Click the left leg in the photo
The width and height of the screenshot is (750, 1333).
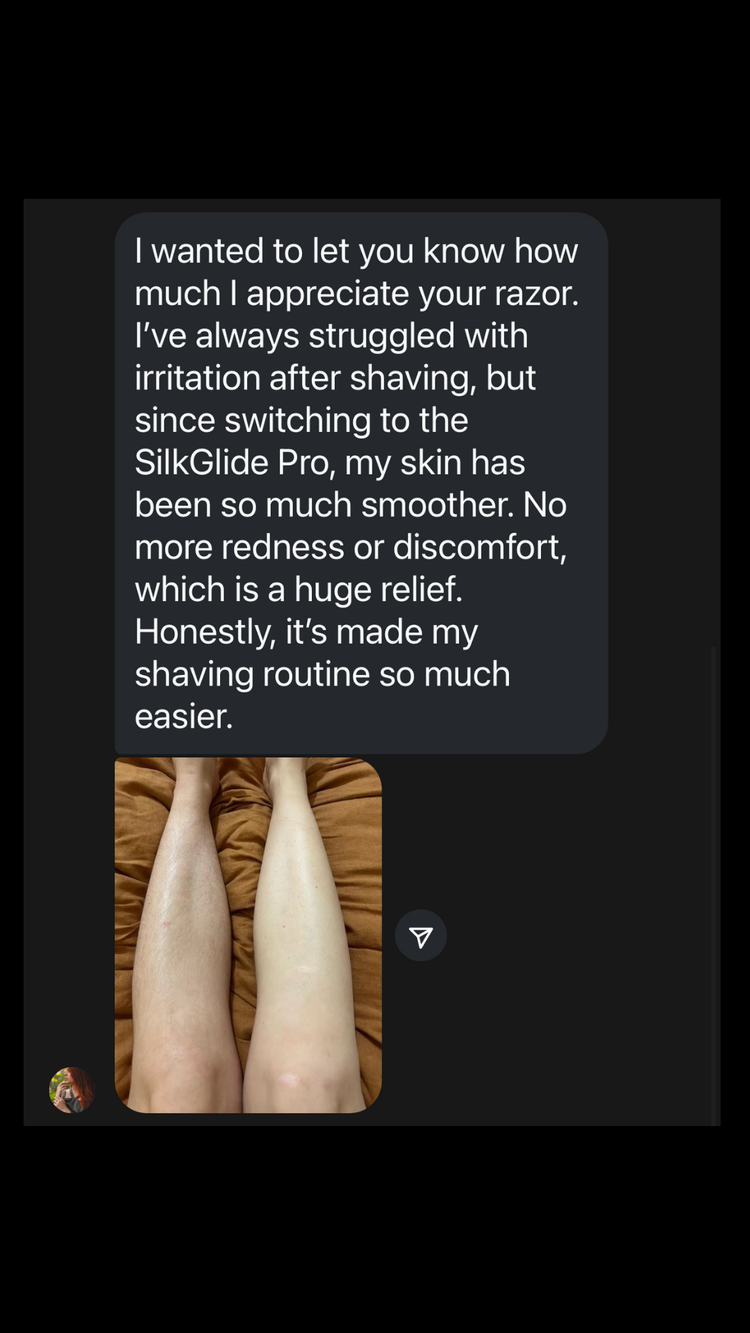click(185, 950)
